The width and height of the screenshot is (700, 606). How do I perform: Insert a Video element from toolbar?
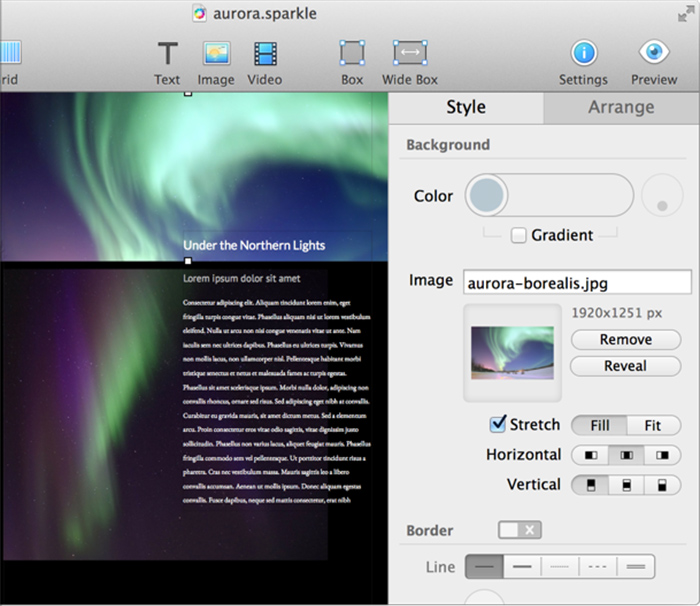(265, 54)
